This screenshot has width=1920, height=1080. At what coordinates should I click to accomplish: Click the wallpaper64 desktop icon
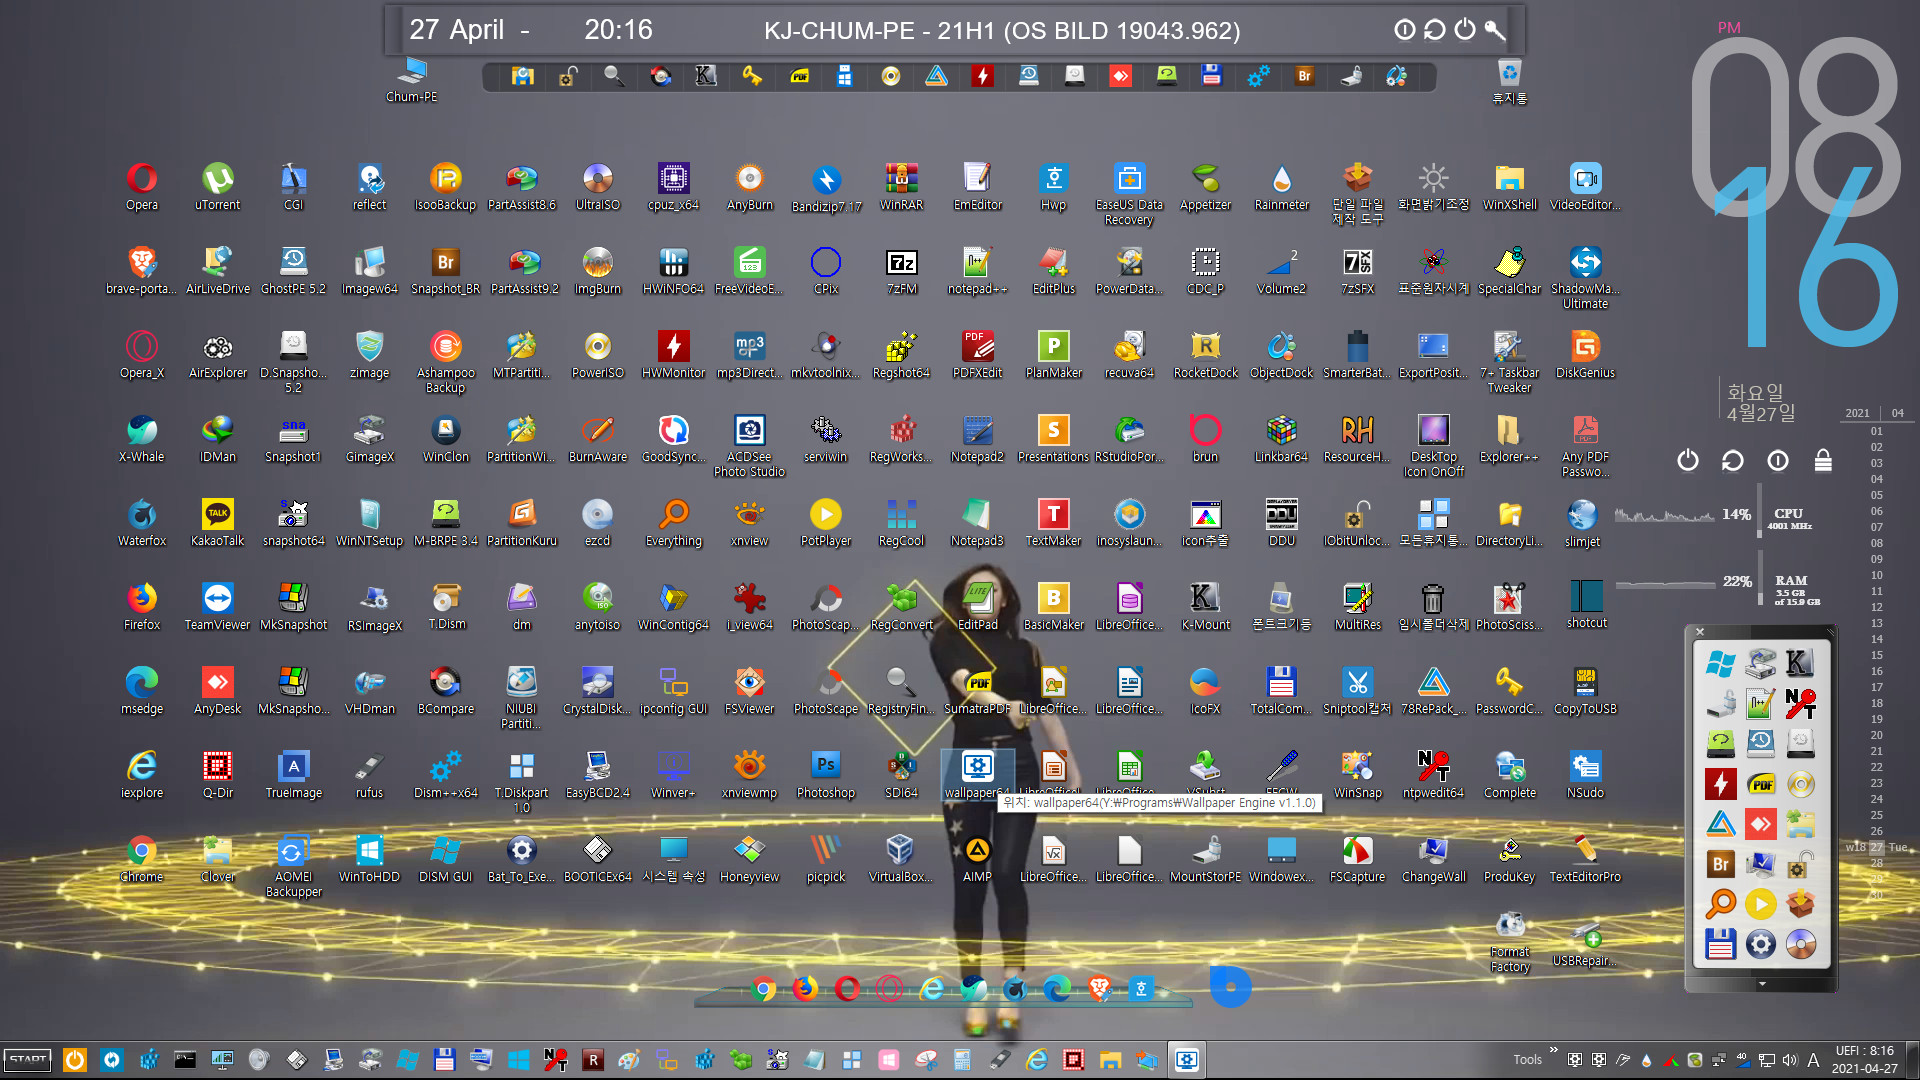pyautogui.click(x=977, y=775)
